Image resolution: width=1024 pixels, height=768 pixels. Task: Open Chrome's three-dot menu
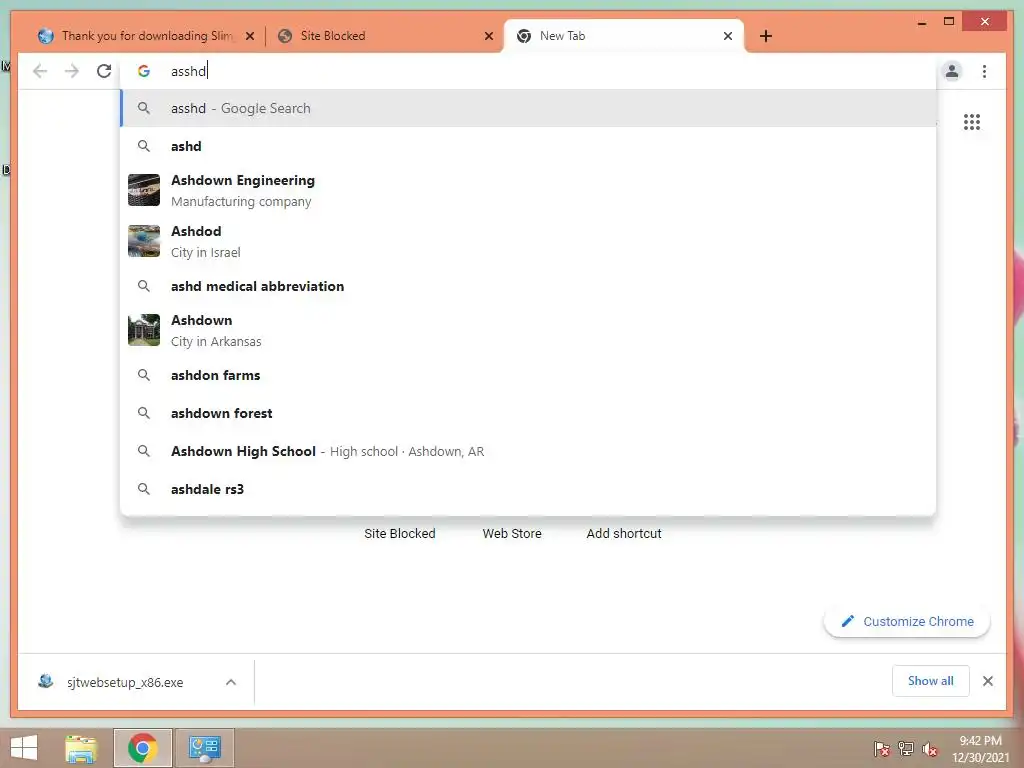coord(984,71)
